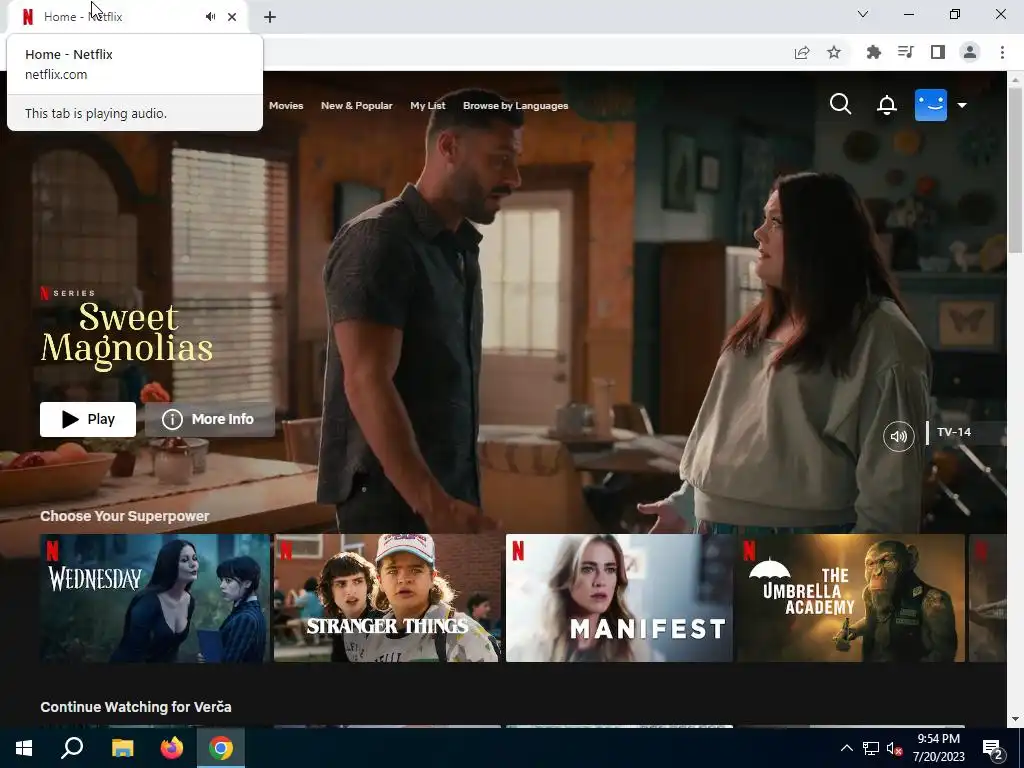
Task: Mute the Sweet Magnolias trailer audio
Action: (x=899, y=436)
